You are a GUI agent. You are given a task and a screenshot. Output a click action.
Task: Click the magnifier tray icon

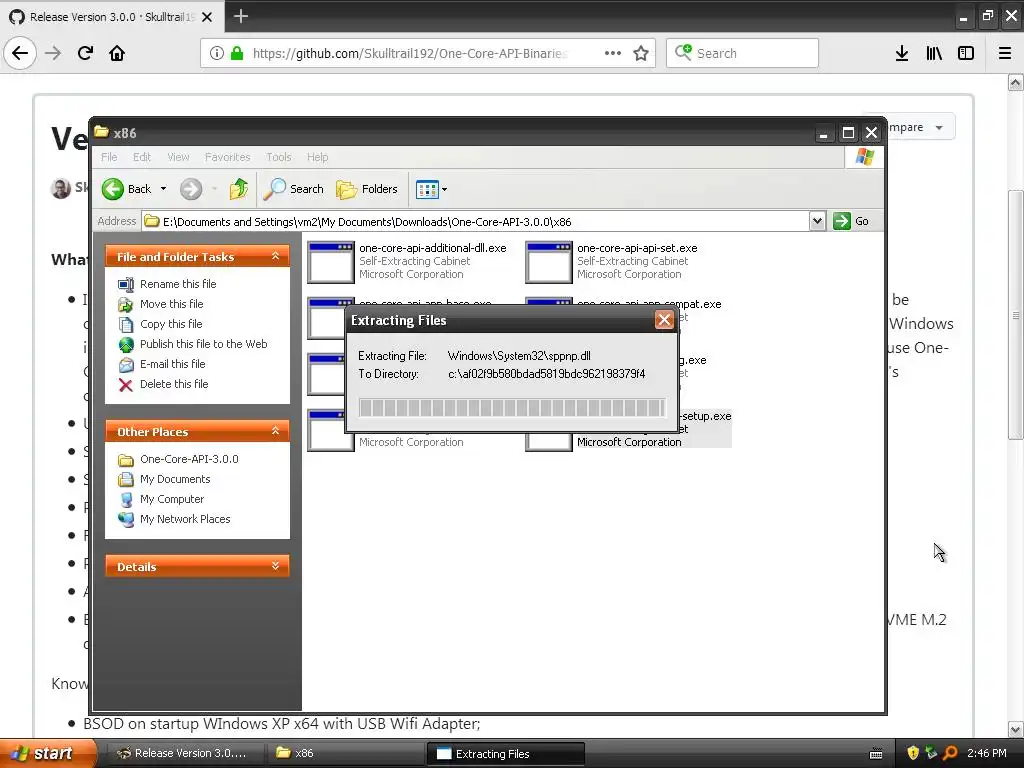coord(950,753)
